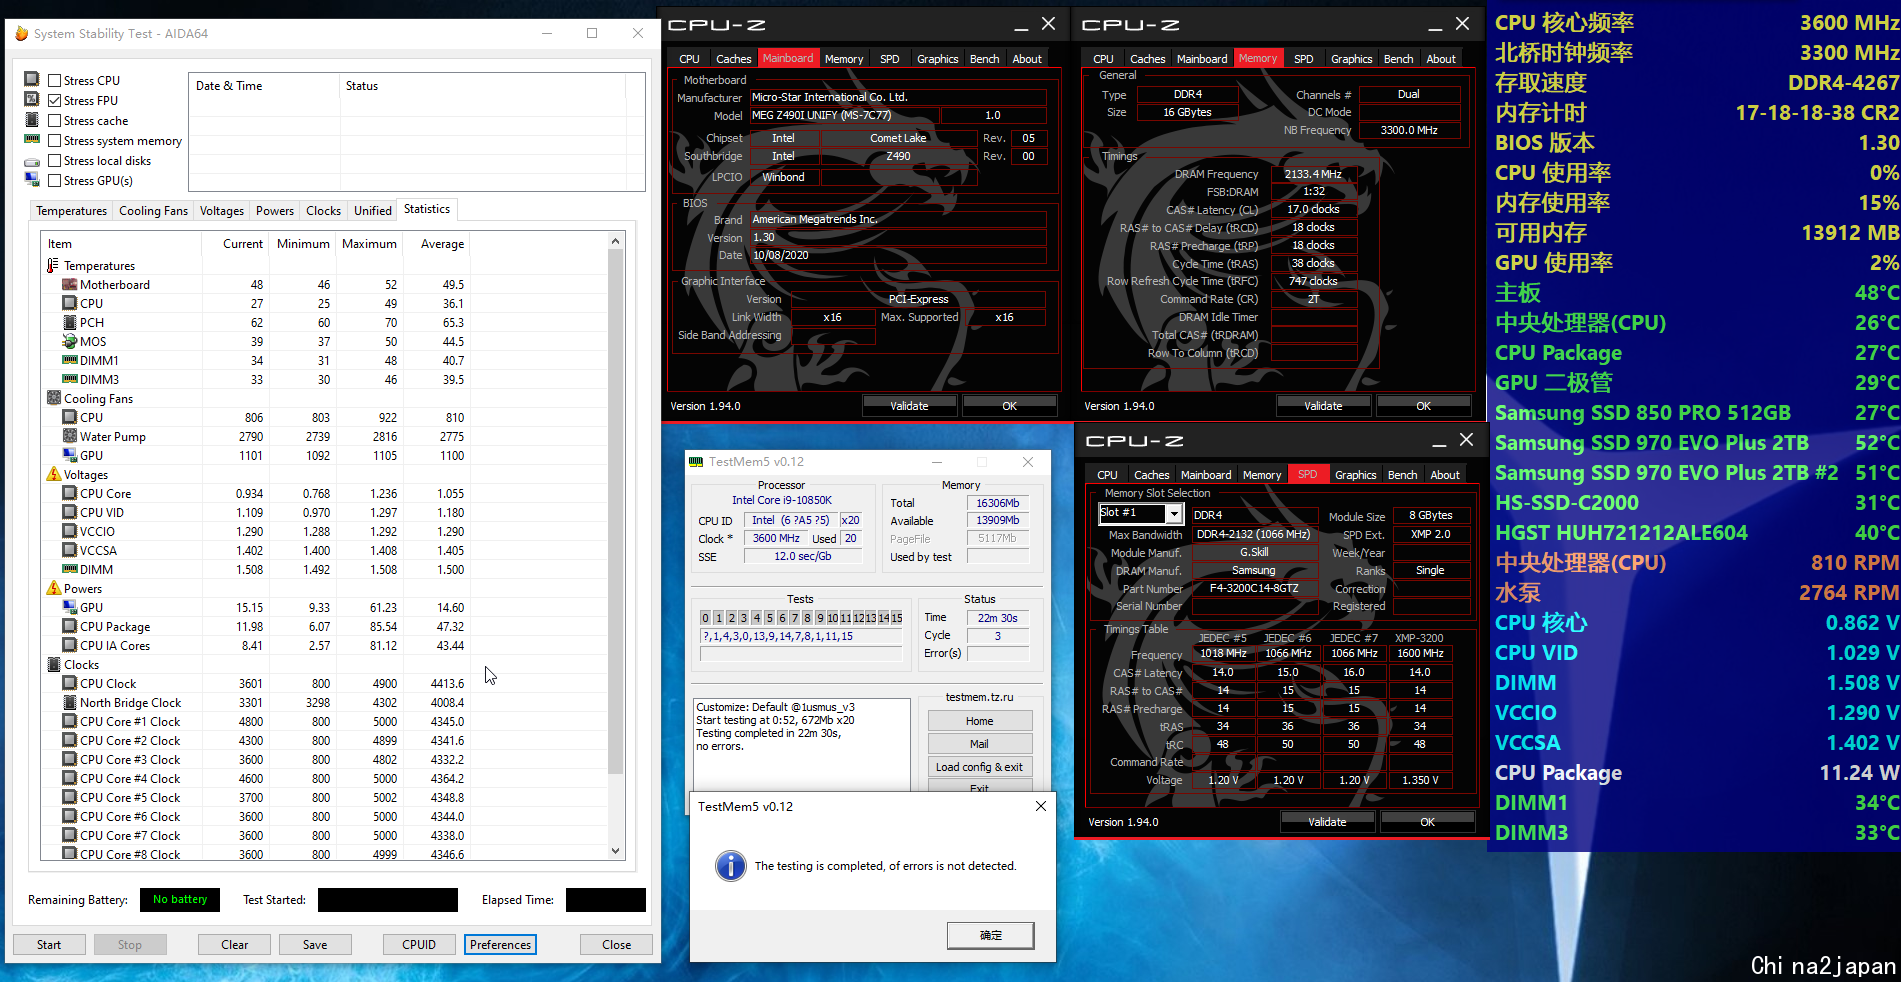
Task: Open the Unified tab in AIDA64
Action: 373,210
